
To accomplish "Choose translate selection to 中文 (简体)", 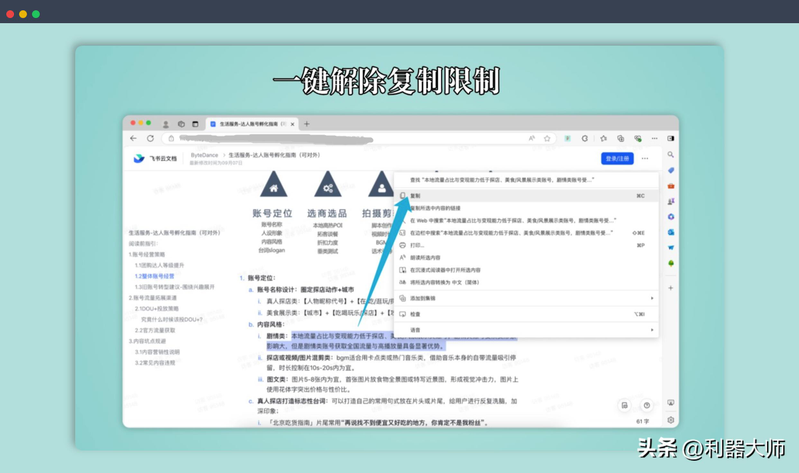I will (x=526, y=282).
